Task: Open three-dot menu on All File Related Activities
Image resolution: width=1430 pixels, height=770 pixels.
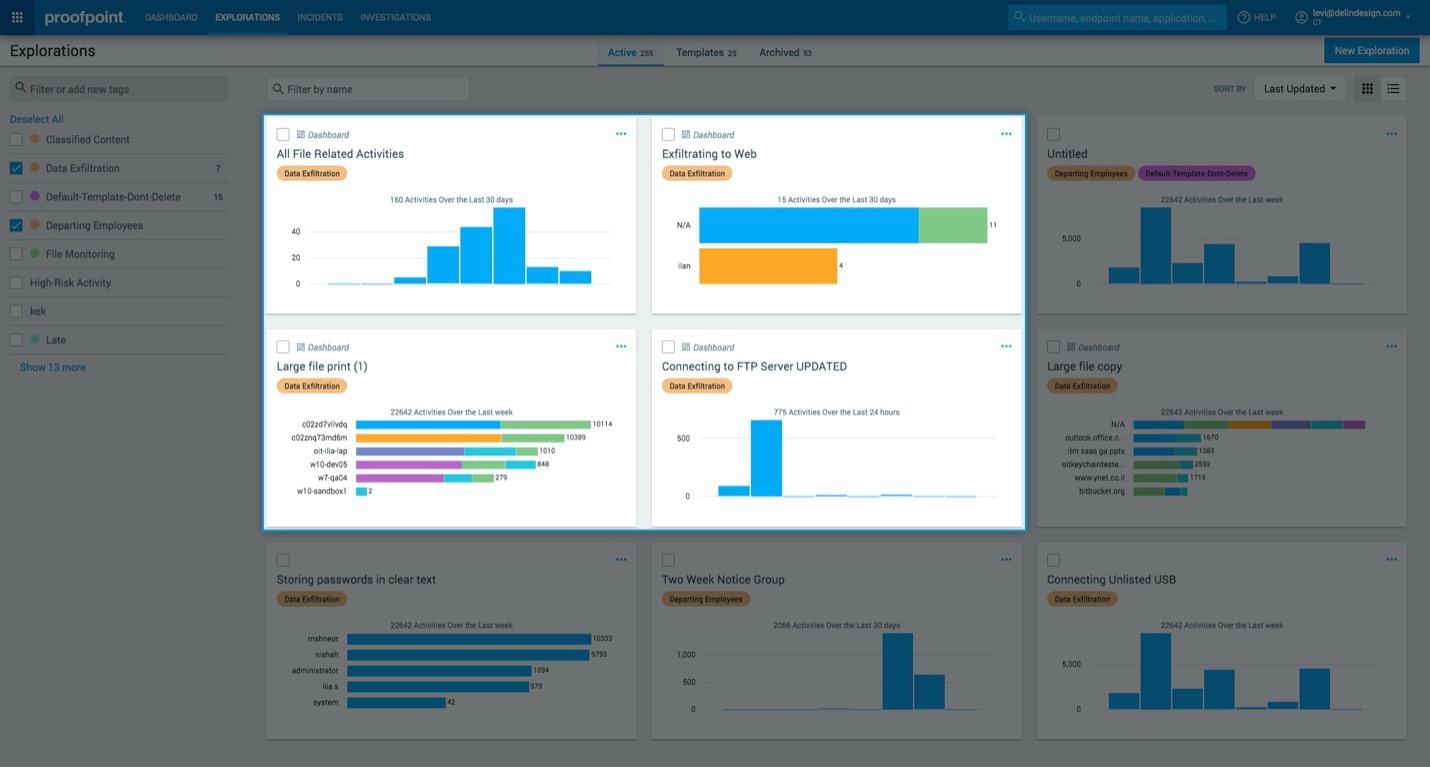Action: (621, 134)
